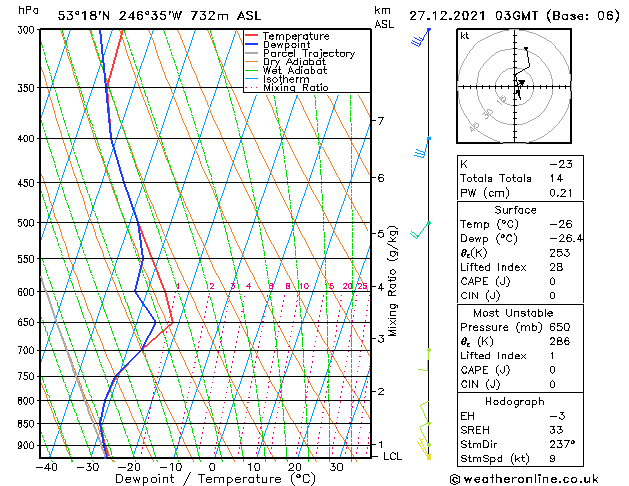Click the LCL marker on the altitude axis
This screenshot has width=629, height=486.
pyautogui.click(x=393, y=456)
